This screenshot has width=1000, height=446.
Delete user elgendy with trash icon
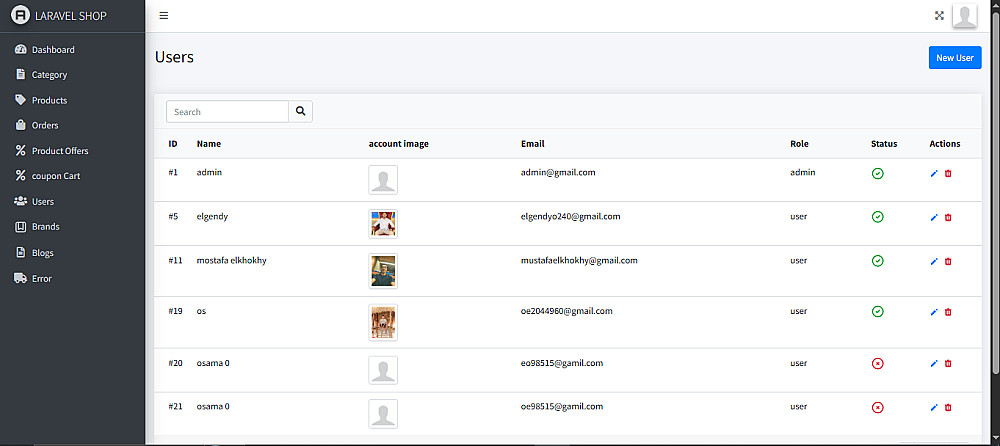click(x=948, y=218)
